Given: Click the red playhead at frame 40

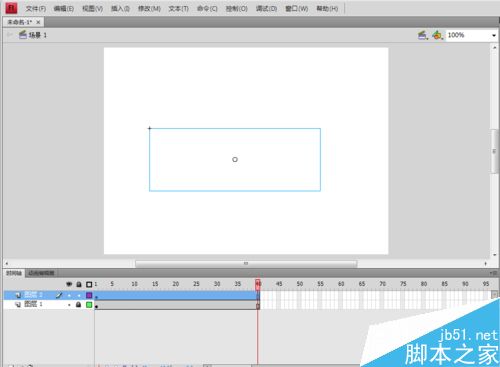Looking at the screenshot, I should 258,284.
